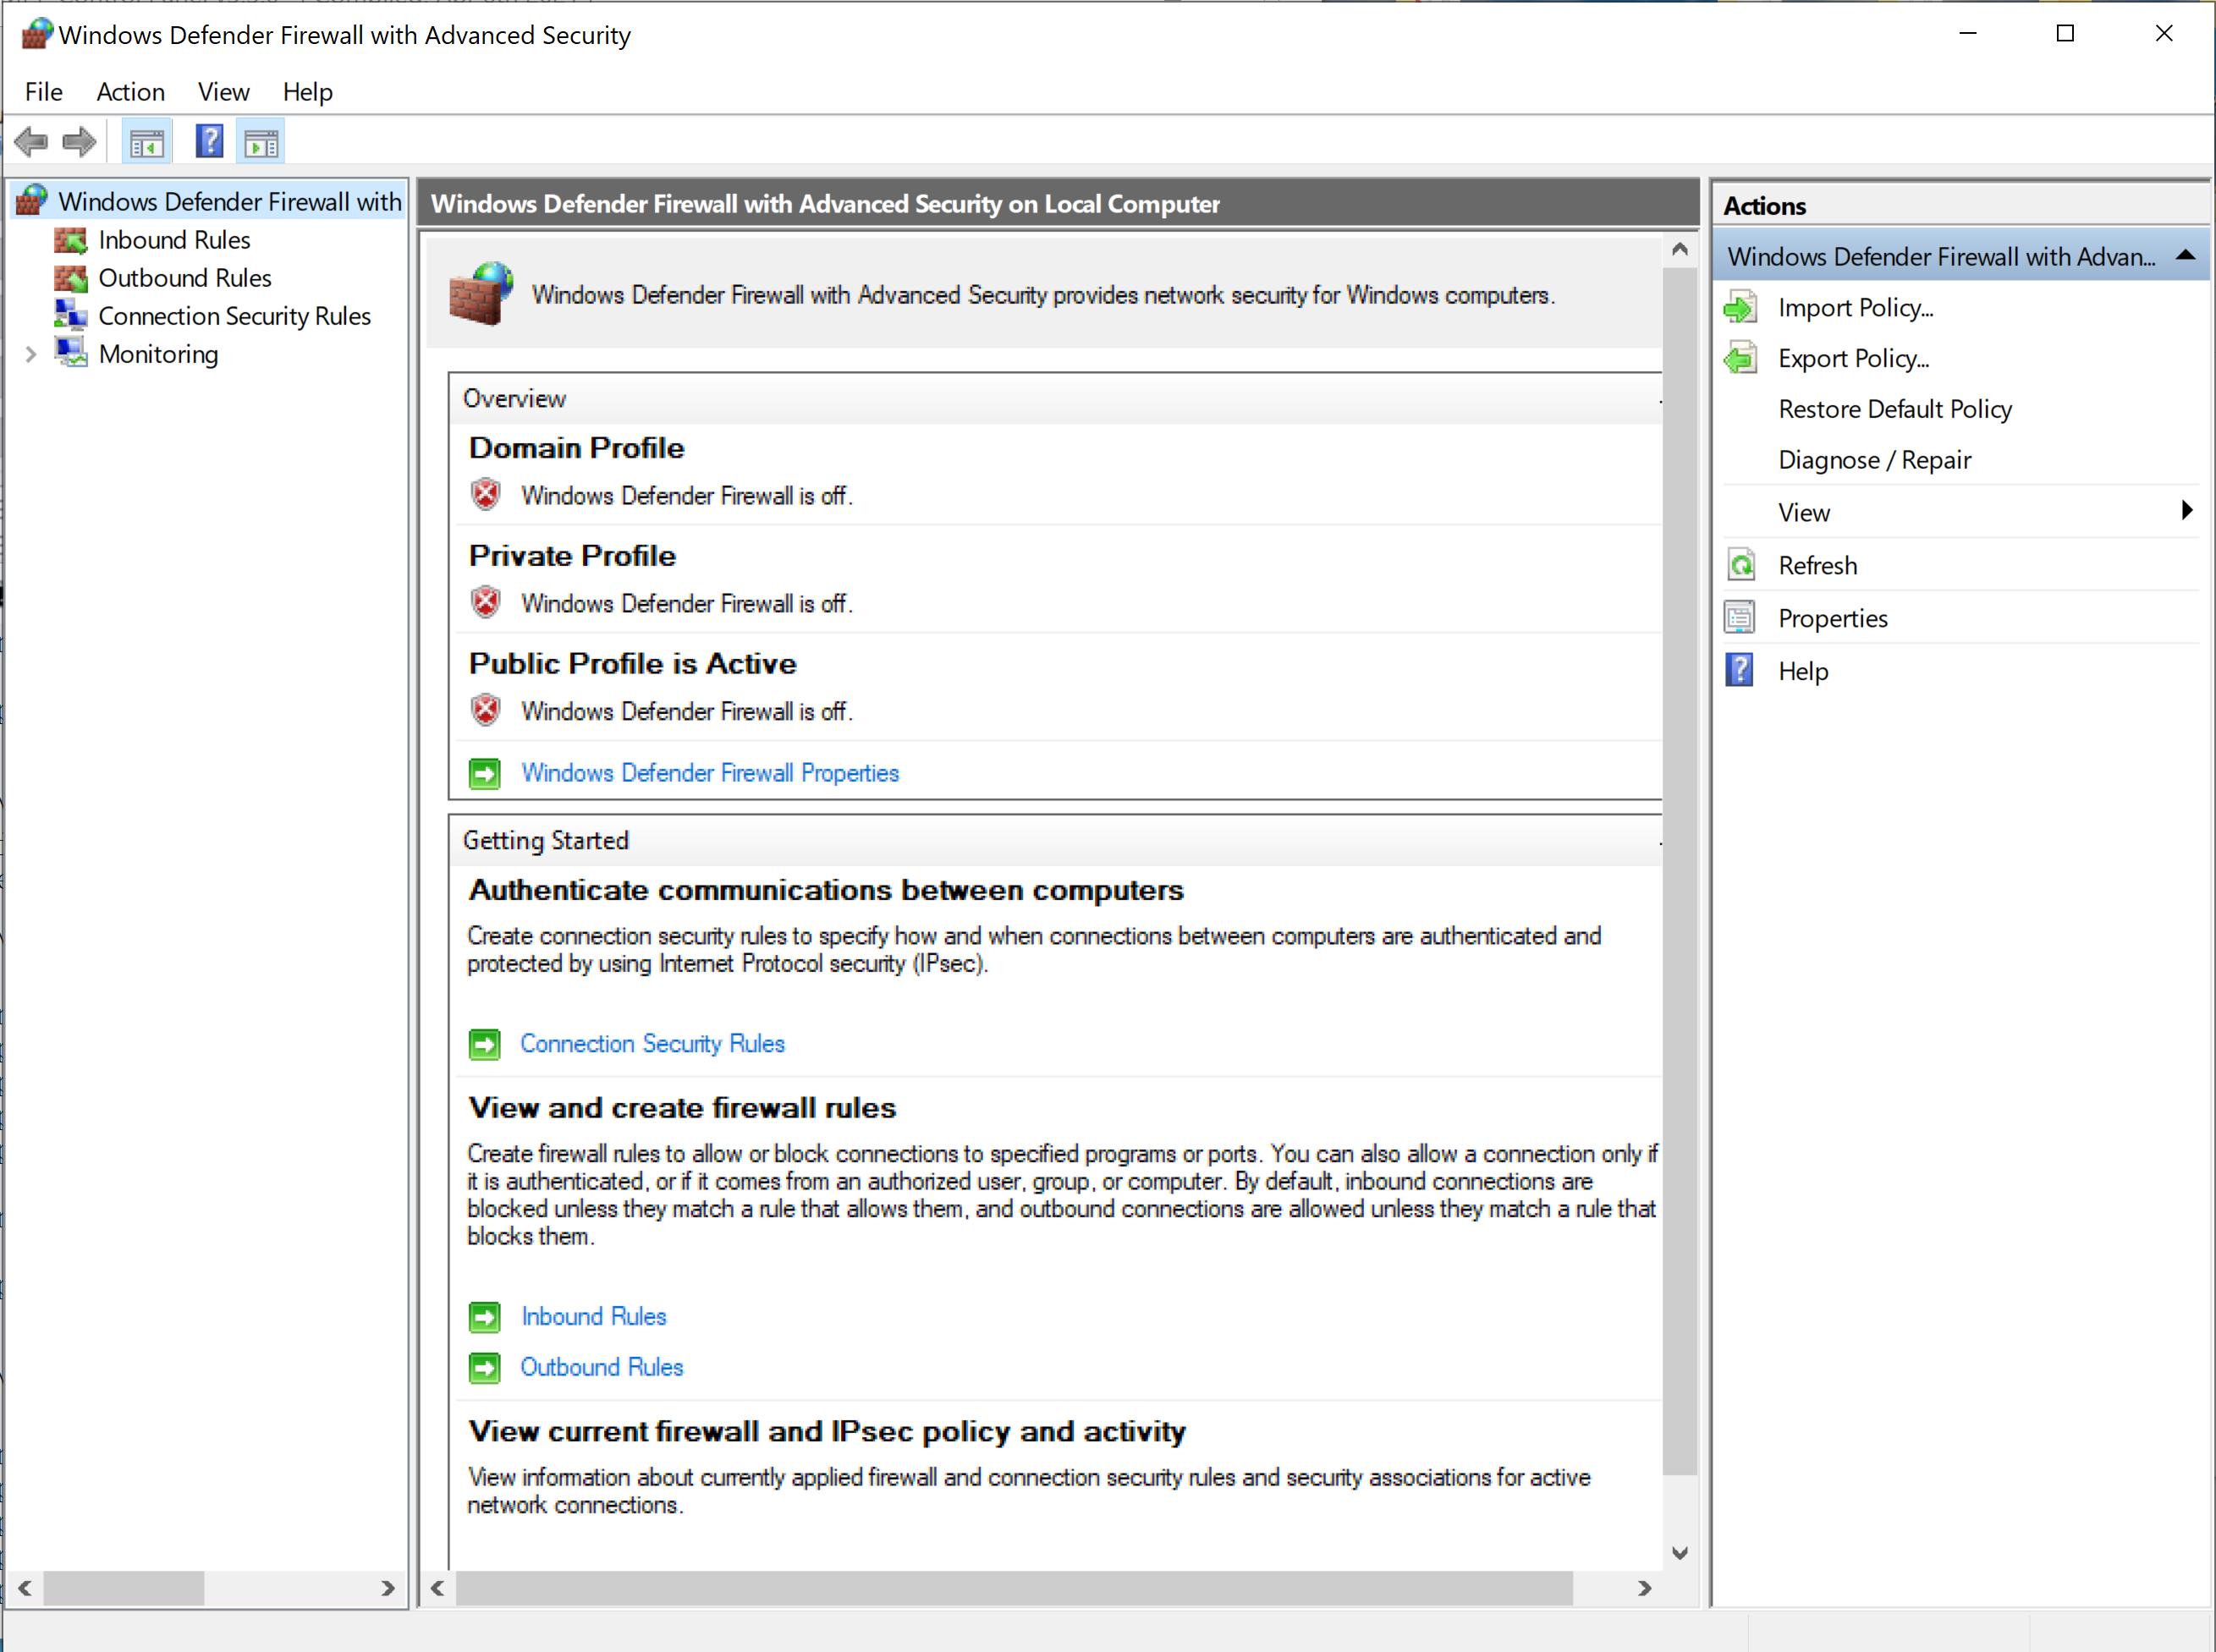The height and width of the screenshot is (1652, 2216).
Task: Click Restore Default Policy action
Action: tap(1894, 409)
